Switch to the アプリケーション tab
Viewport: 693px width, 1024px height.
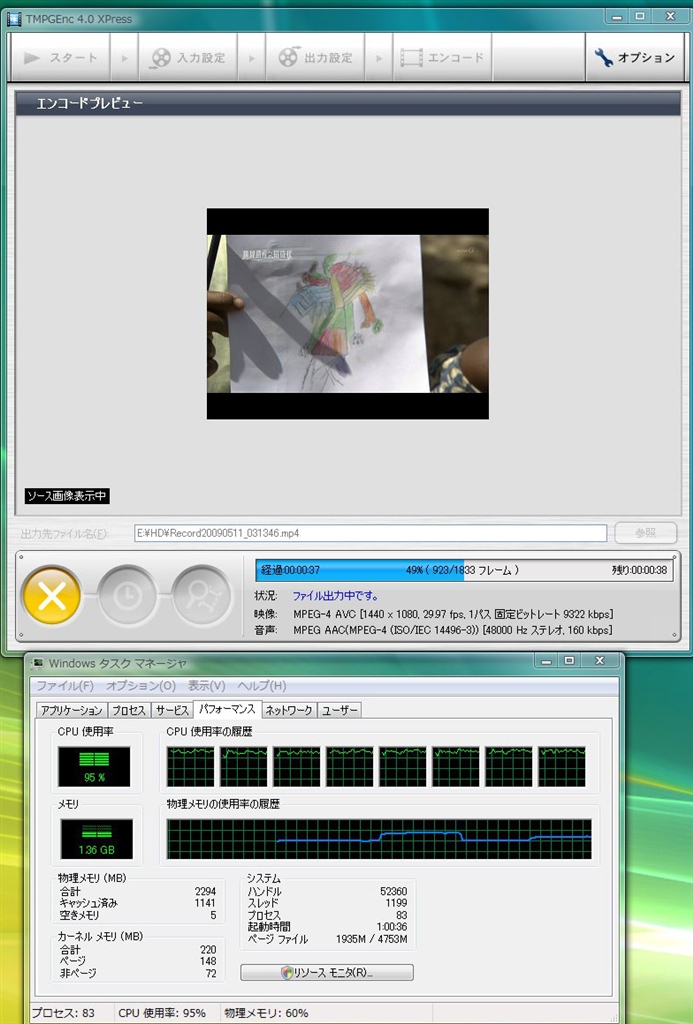[71, 710]
